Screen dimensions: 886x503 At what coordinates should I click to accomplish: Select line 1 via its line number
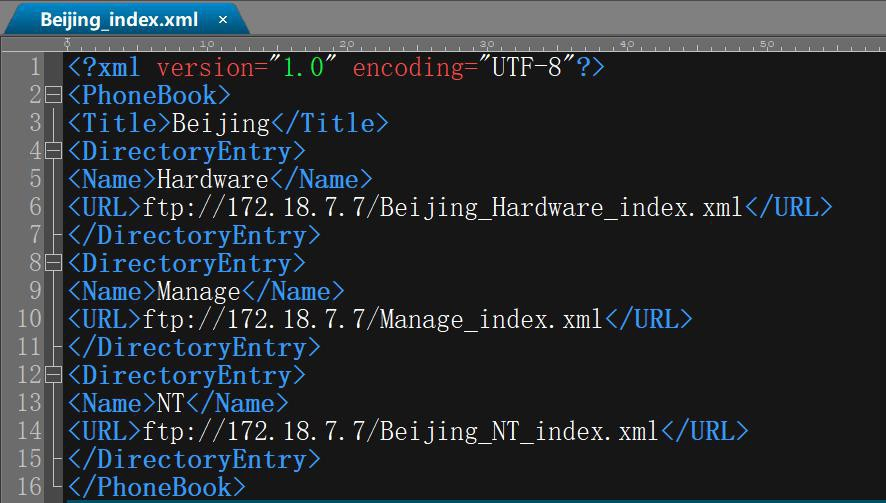click(35, 68)
